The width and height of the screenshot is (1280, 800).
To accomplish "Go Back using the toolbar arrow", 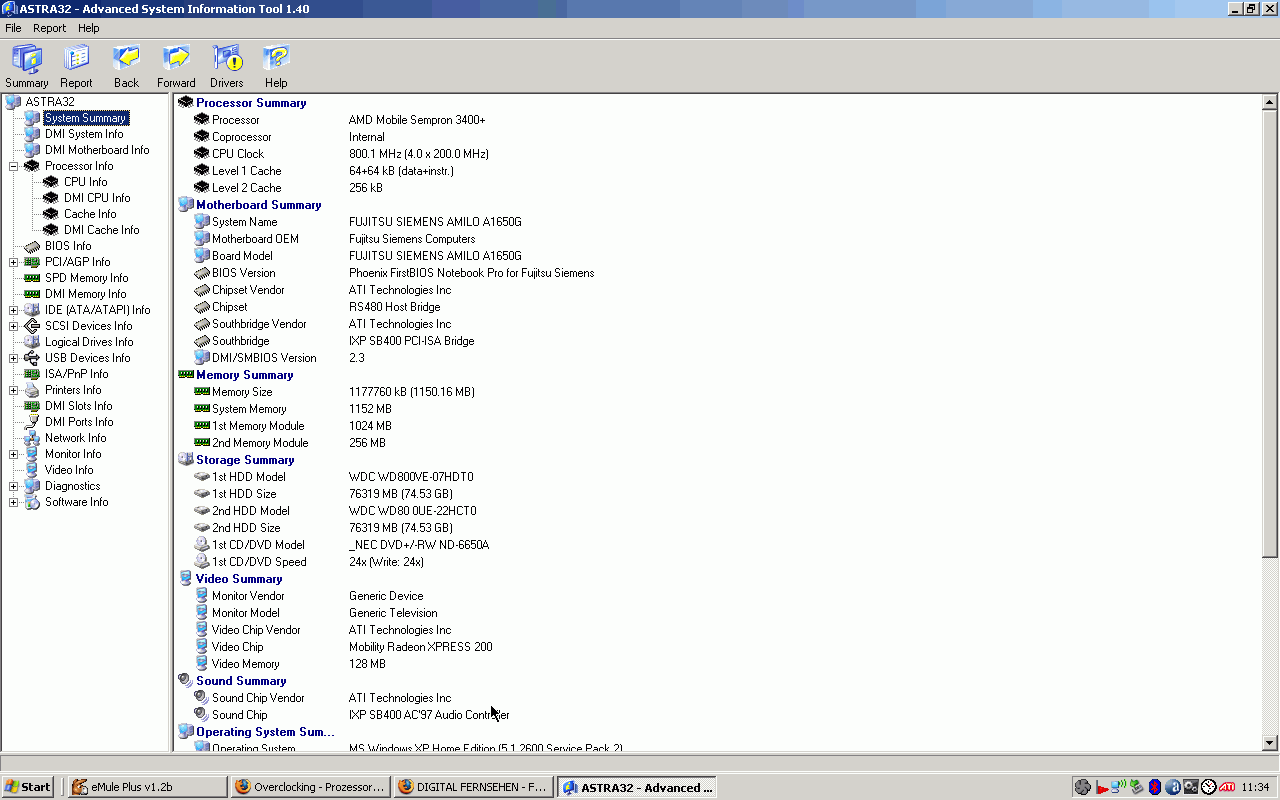I will (x=126, y=66).
